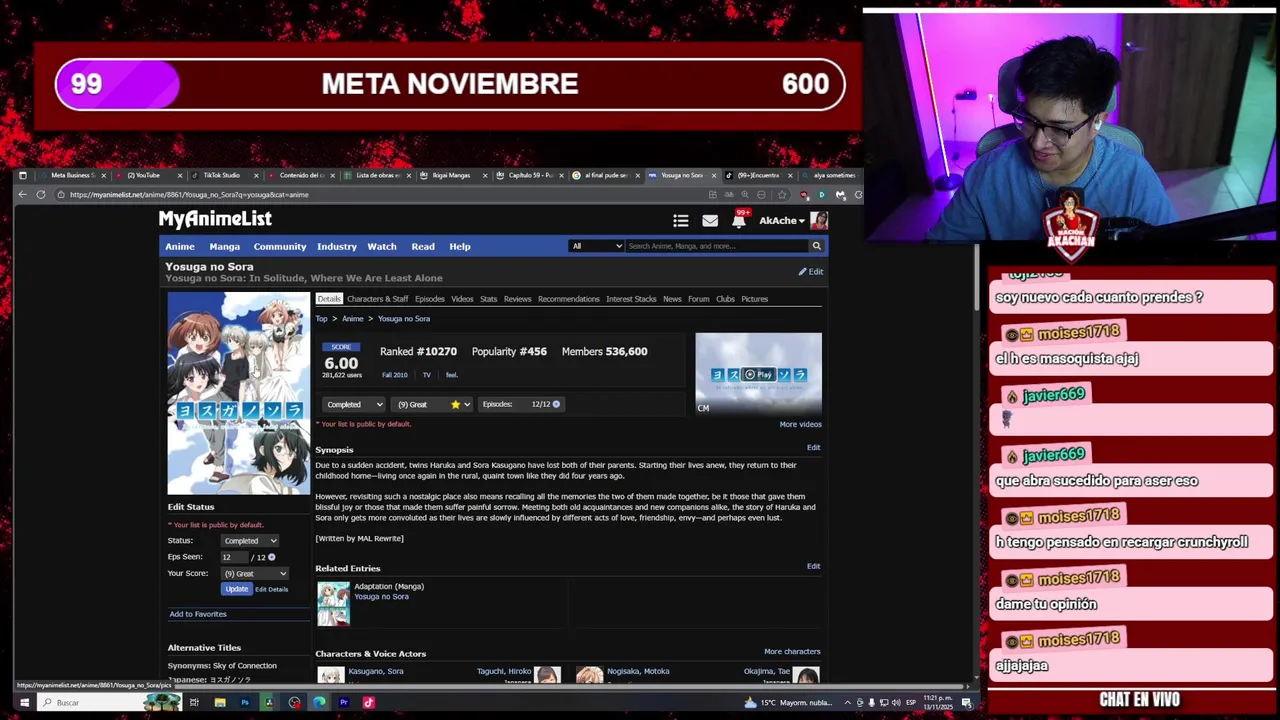Click the manga adaptation thumbnail
This screenshot has height=720, width=1280.
(333, 603)
